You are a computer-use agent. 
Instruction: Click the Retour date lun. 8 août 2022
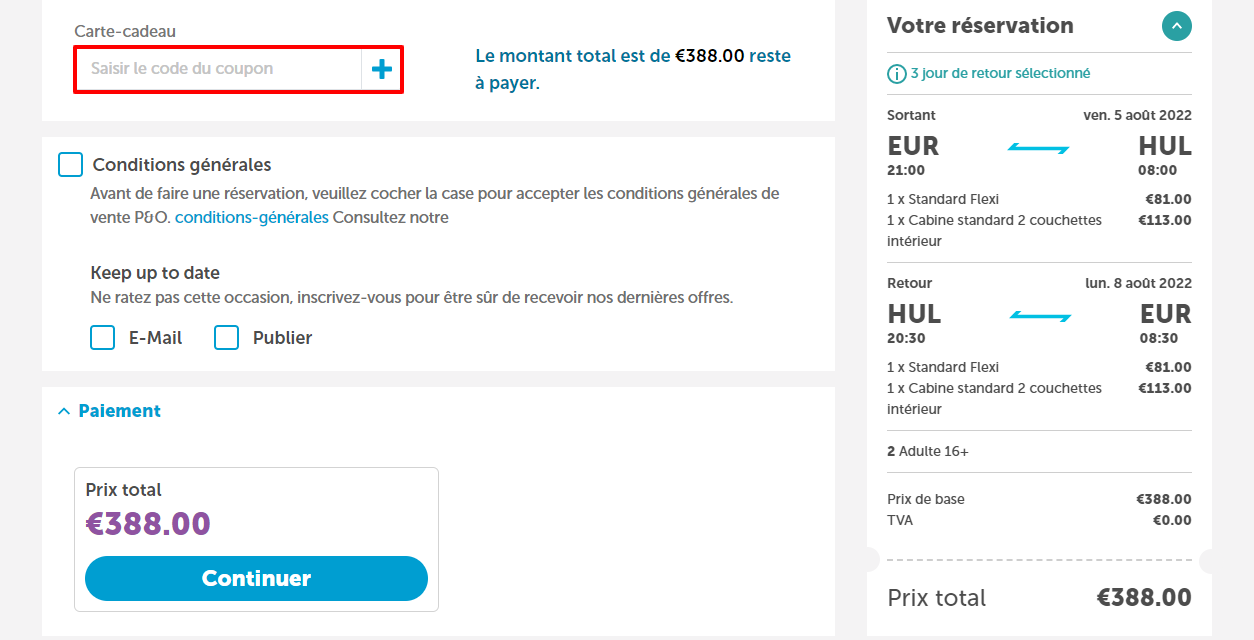tap(1138, 284)
